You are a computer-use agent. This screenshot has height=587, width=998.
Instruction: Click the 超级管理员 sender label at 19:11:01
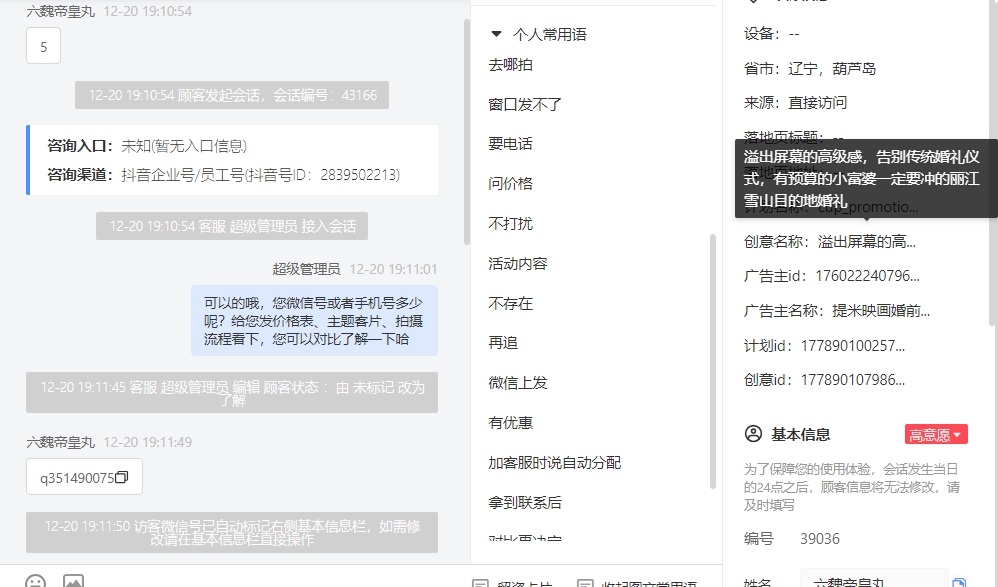click(306, 269)
